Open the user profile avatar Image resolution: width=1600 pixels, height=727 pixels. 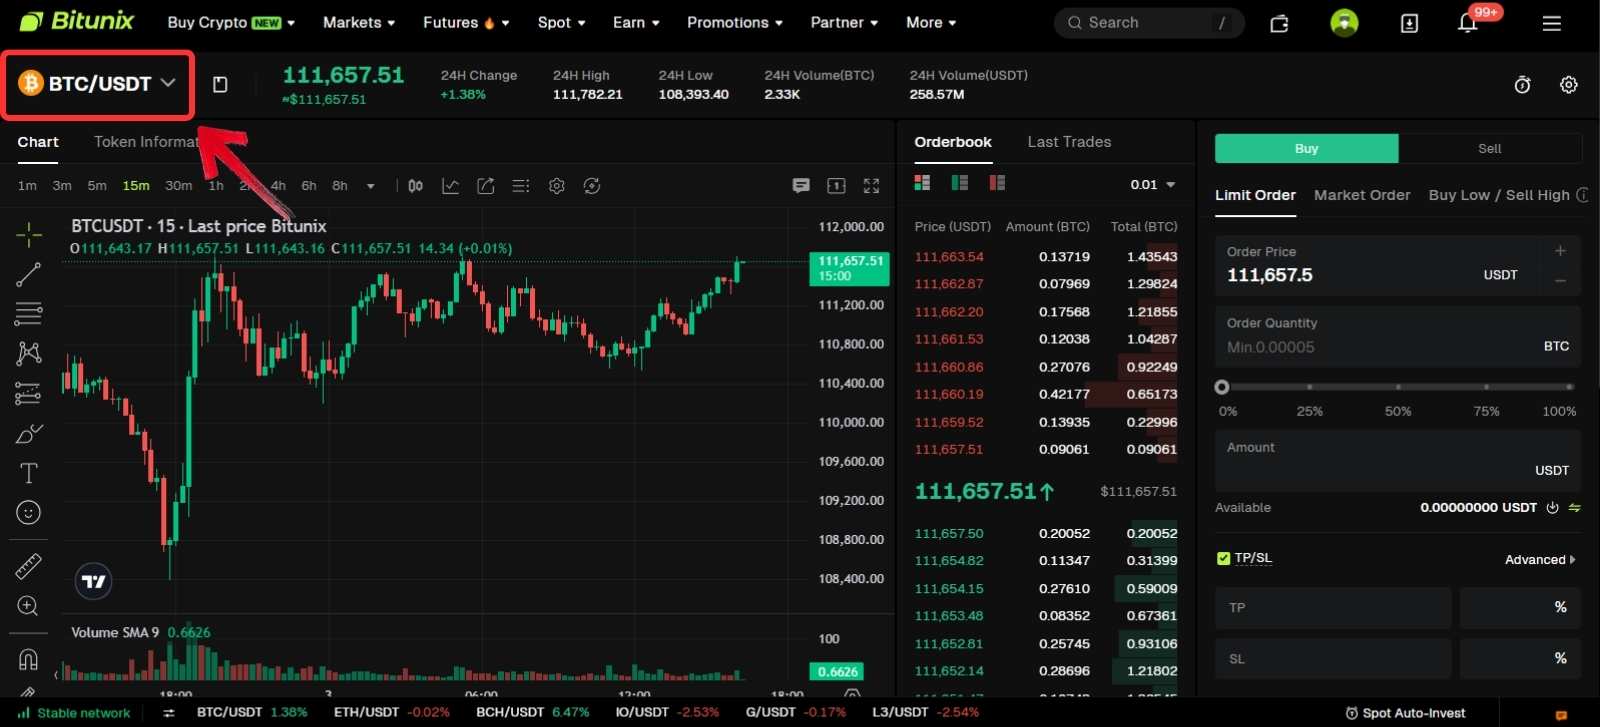coord(1344,22)
